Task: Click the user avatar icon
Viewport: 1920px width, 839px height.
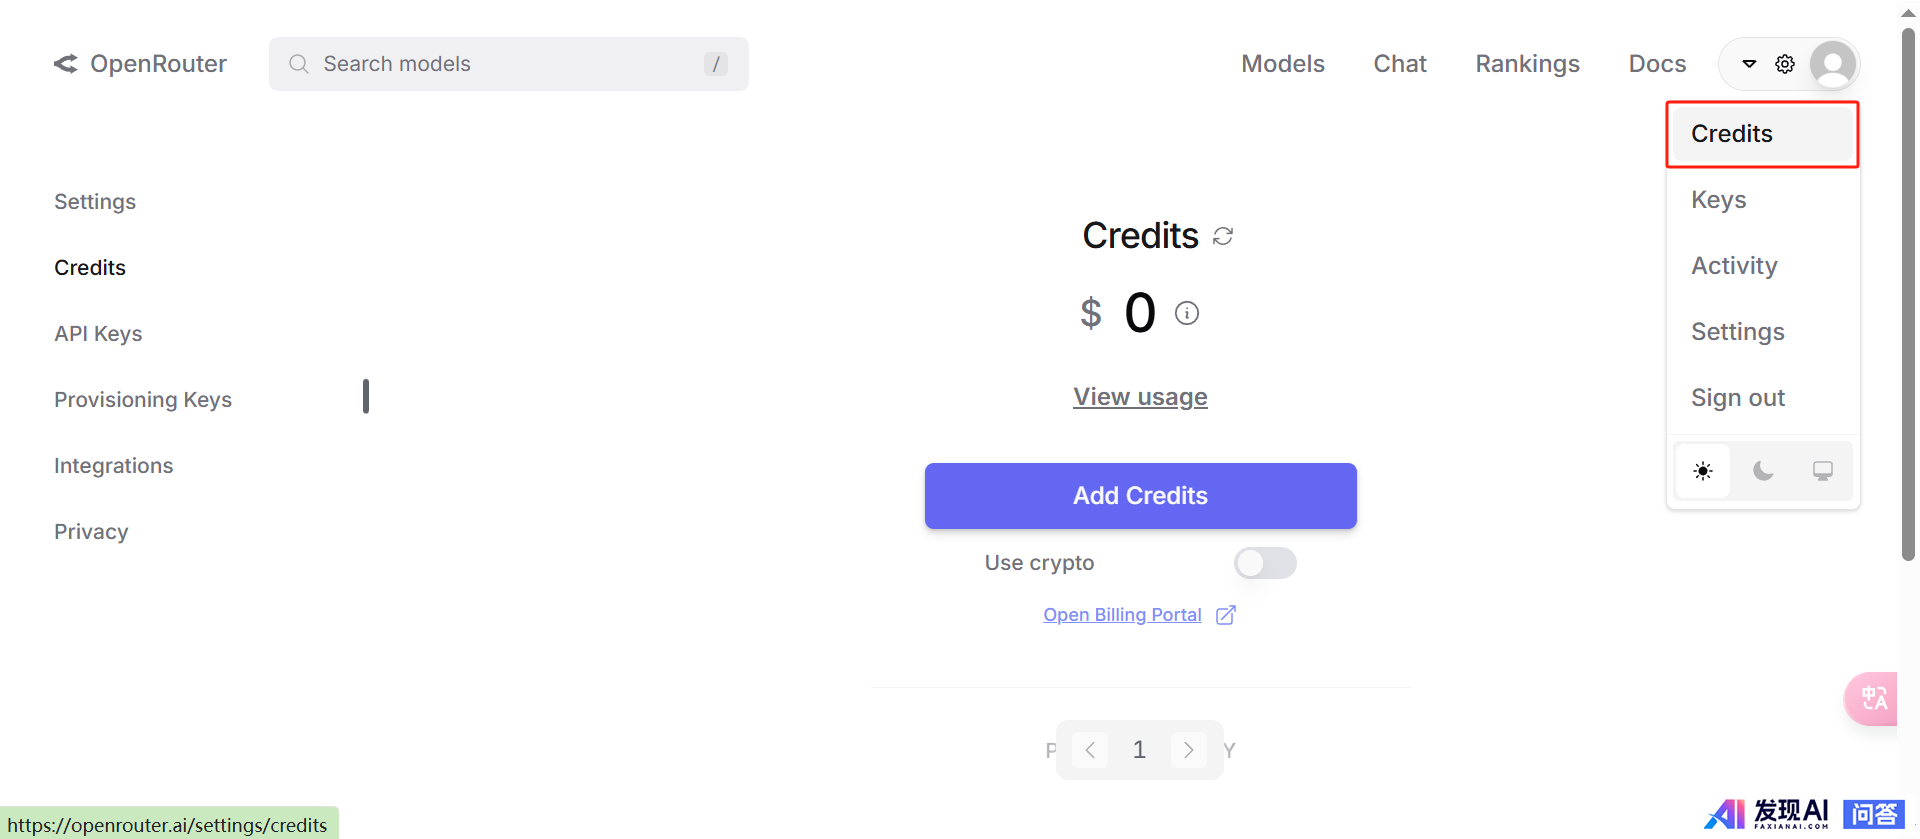Action: 1833,64
